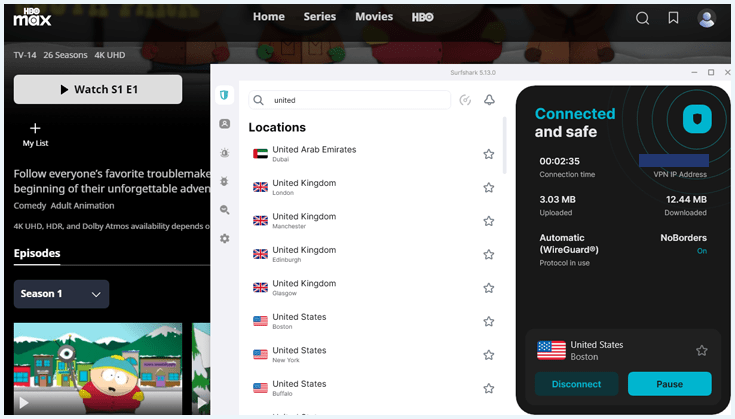
Task: Pause the VPN connection
Action: (x=669, y=384)
